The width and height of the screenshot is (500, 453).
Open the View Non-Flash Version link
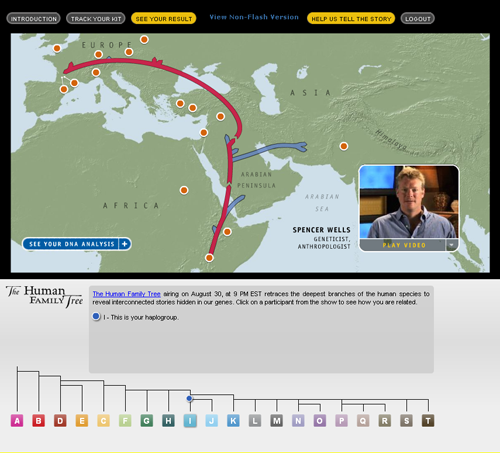click(254, 17)
